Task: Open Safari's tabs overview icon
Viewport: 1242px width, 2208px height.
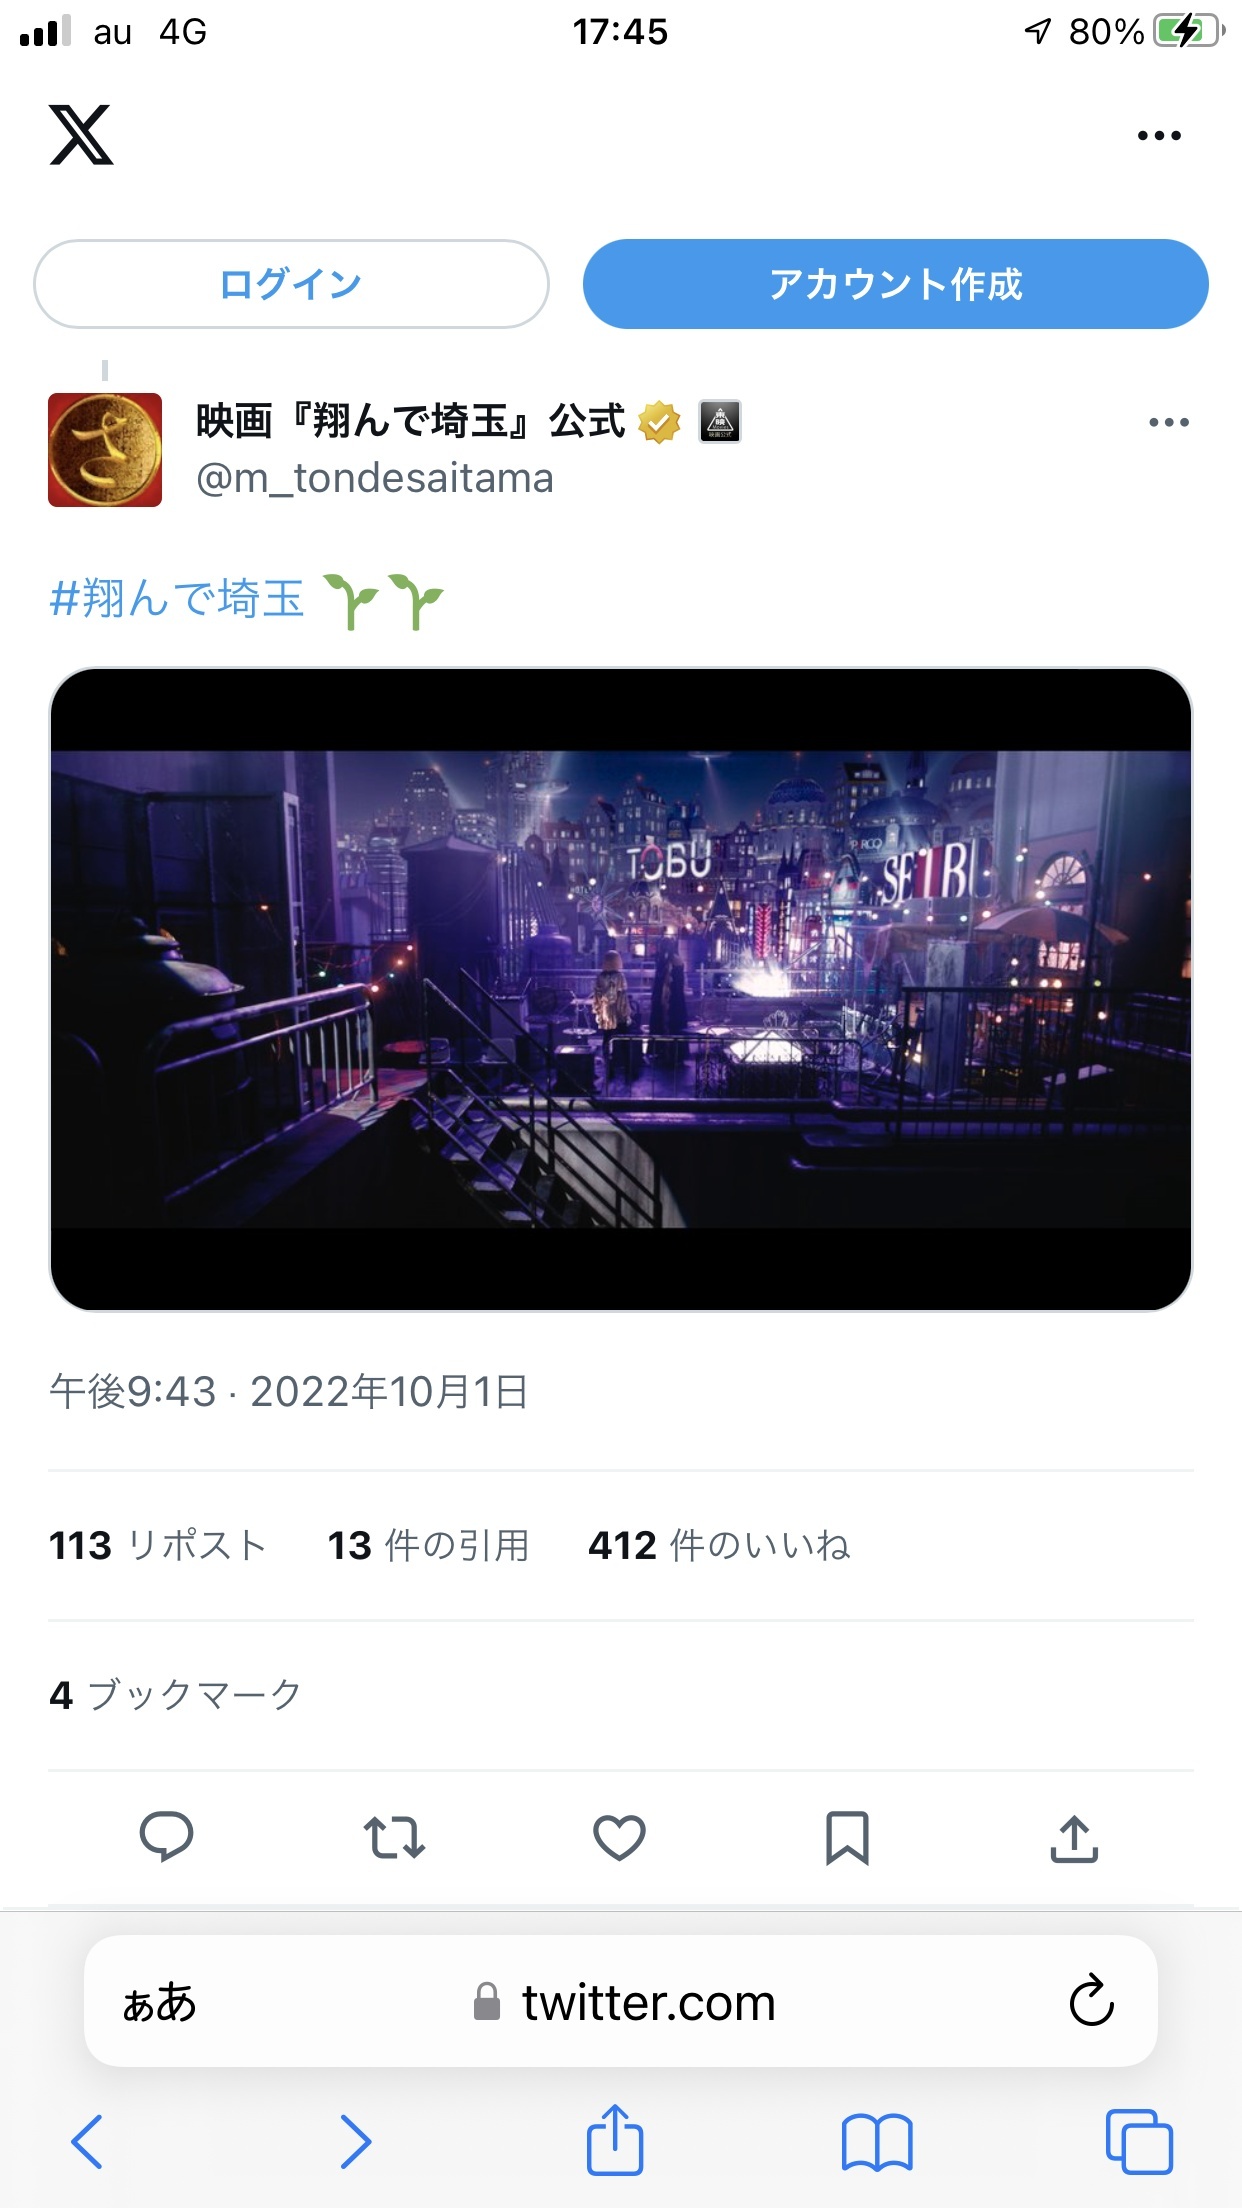Action: pyautogui.click(x=1139, y=2141)
